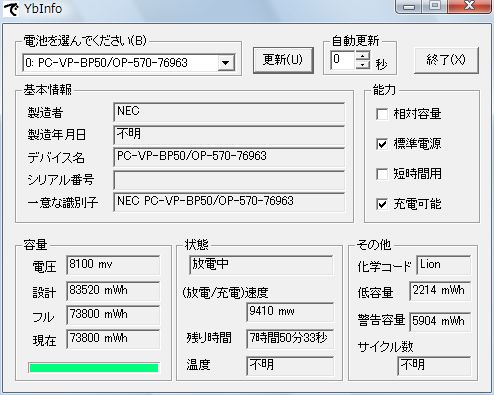The width and height of the screenshot is (494, 395).
Task: Click the 一意な識別子 label
Action: pos(63,203)
